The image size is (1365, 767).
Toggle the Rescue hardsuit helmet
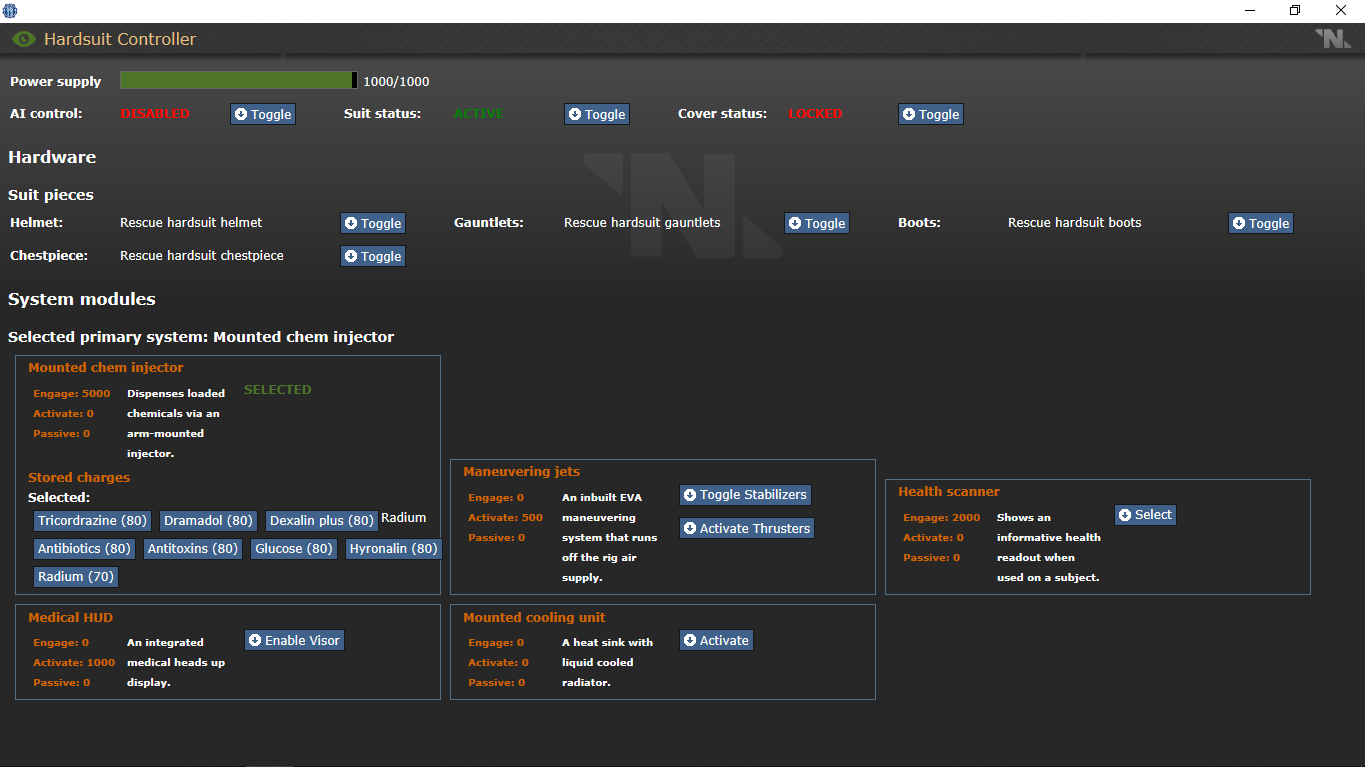click(373, 223)
